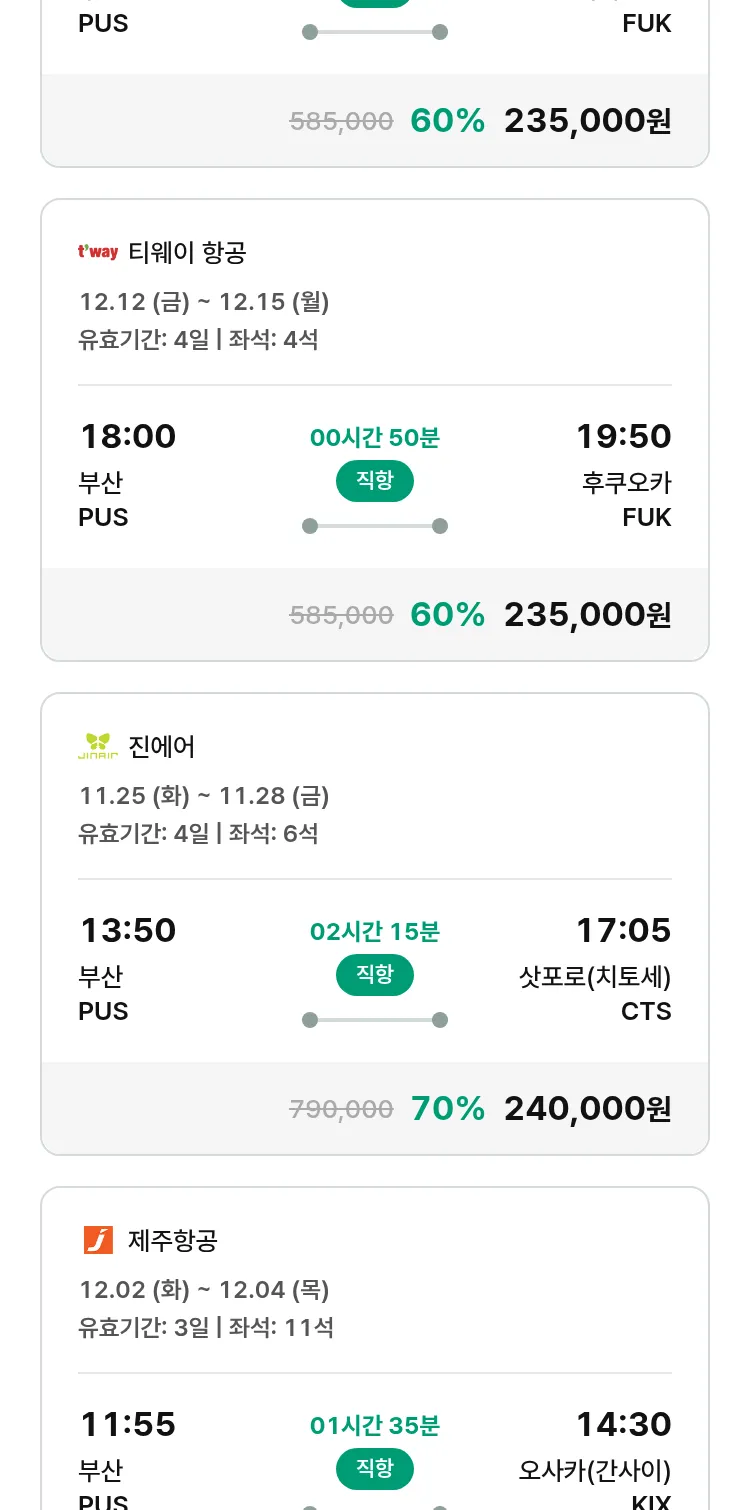Tap the 직항 badge on the Sapporo flight

[374, 975]
